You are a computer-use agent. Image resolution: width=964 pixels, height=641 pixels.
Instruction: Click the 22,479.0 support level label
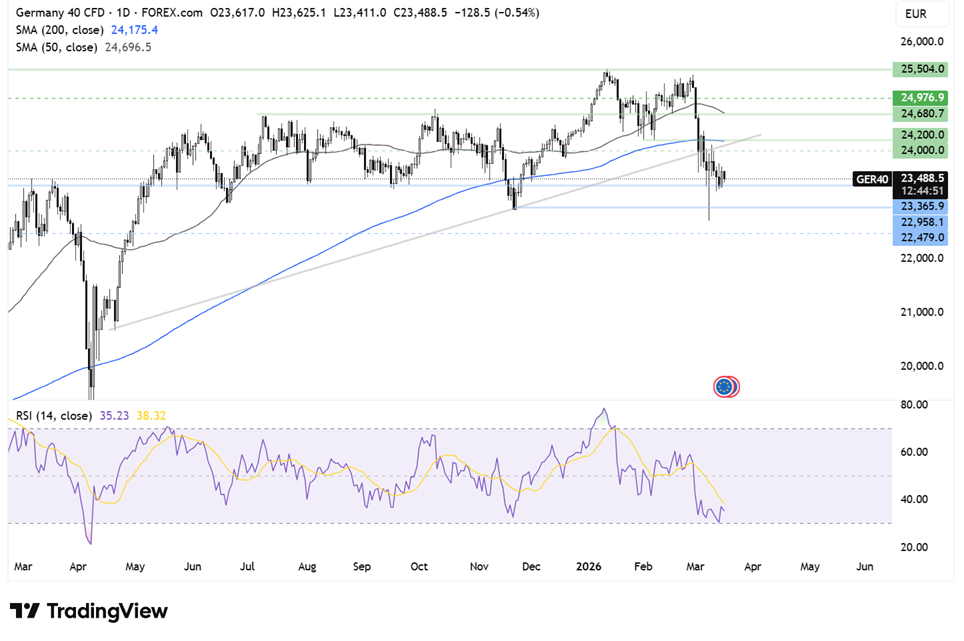(x=921, y=237)
